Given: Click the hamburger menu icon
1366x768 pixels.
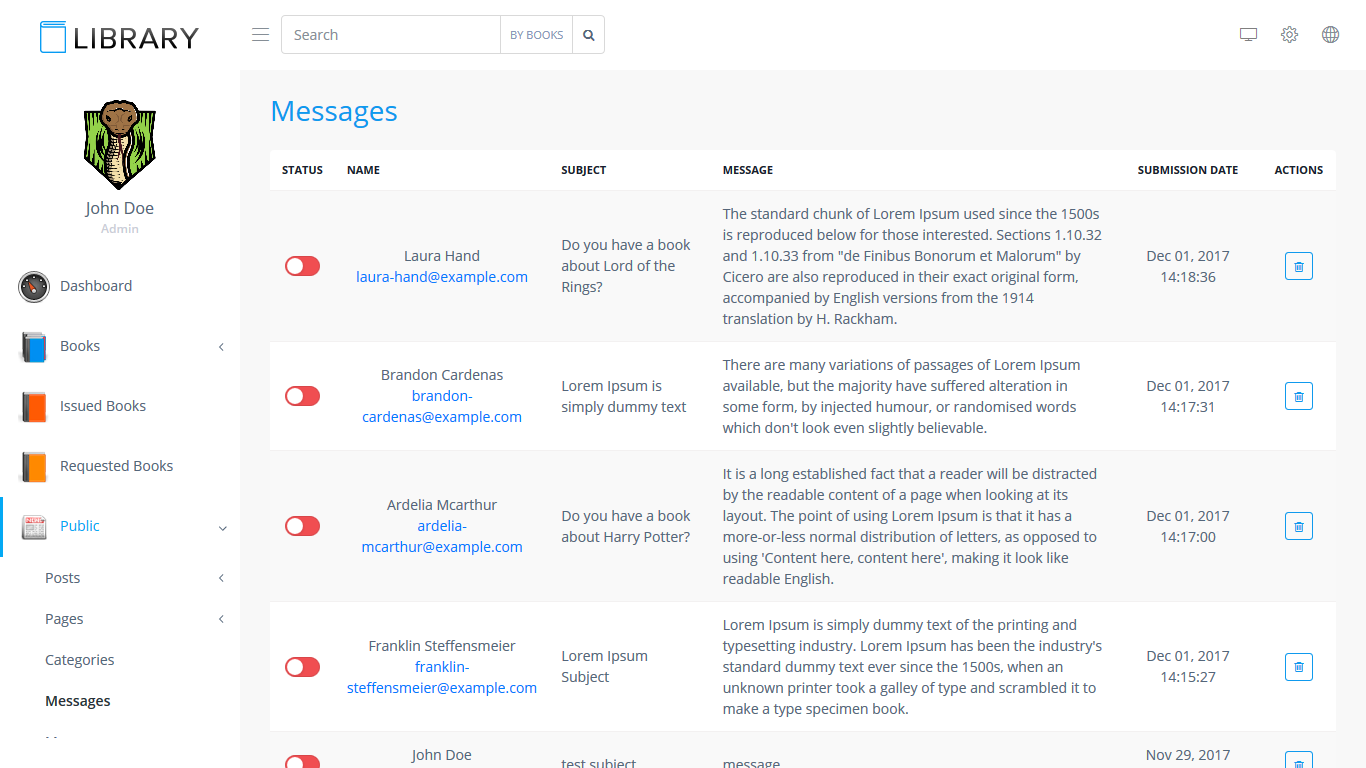Looking at the screenshot, I should click(260, 35).
